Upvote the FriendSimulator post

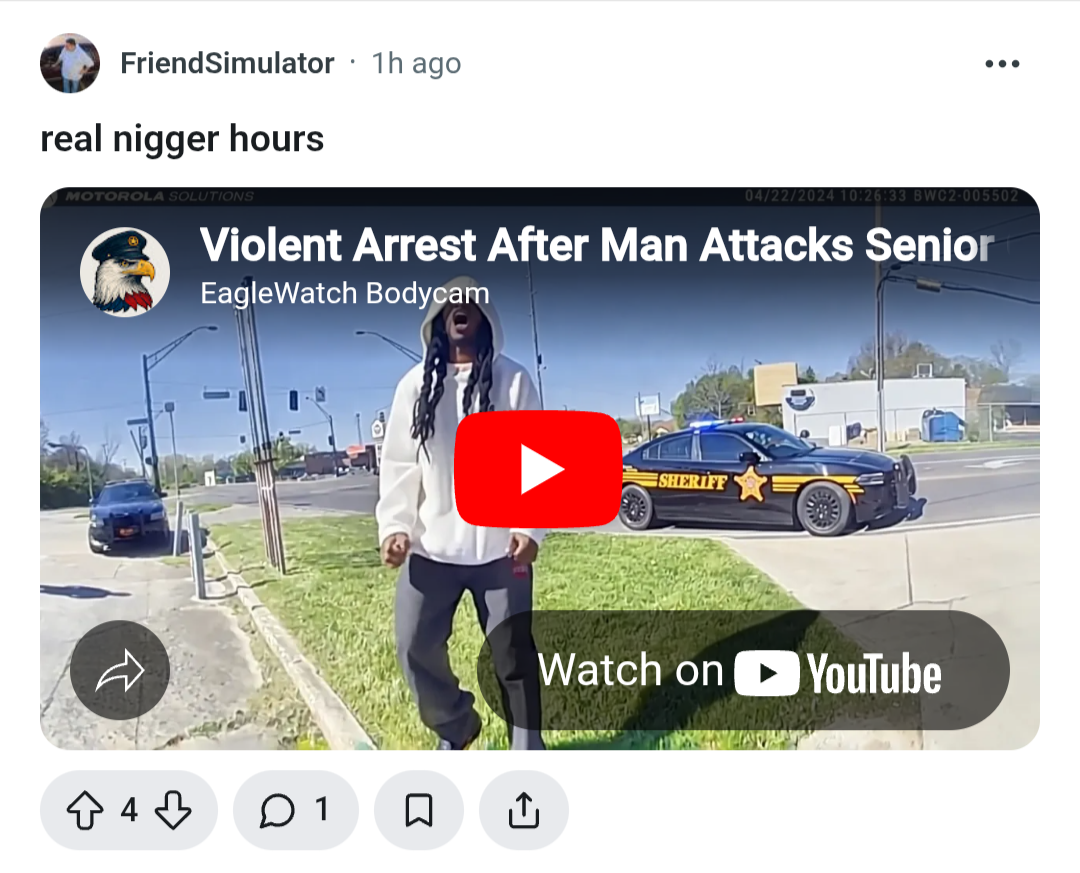(85, 810)
